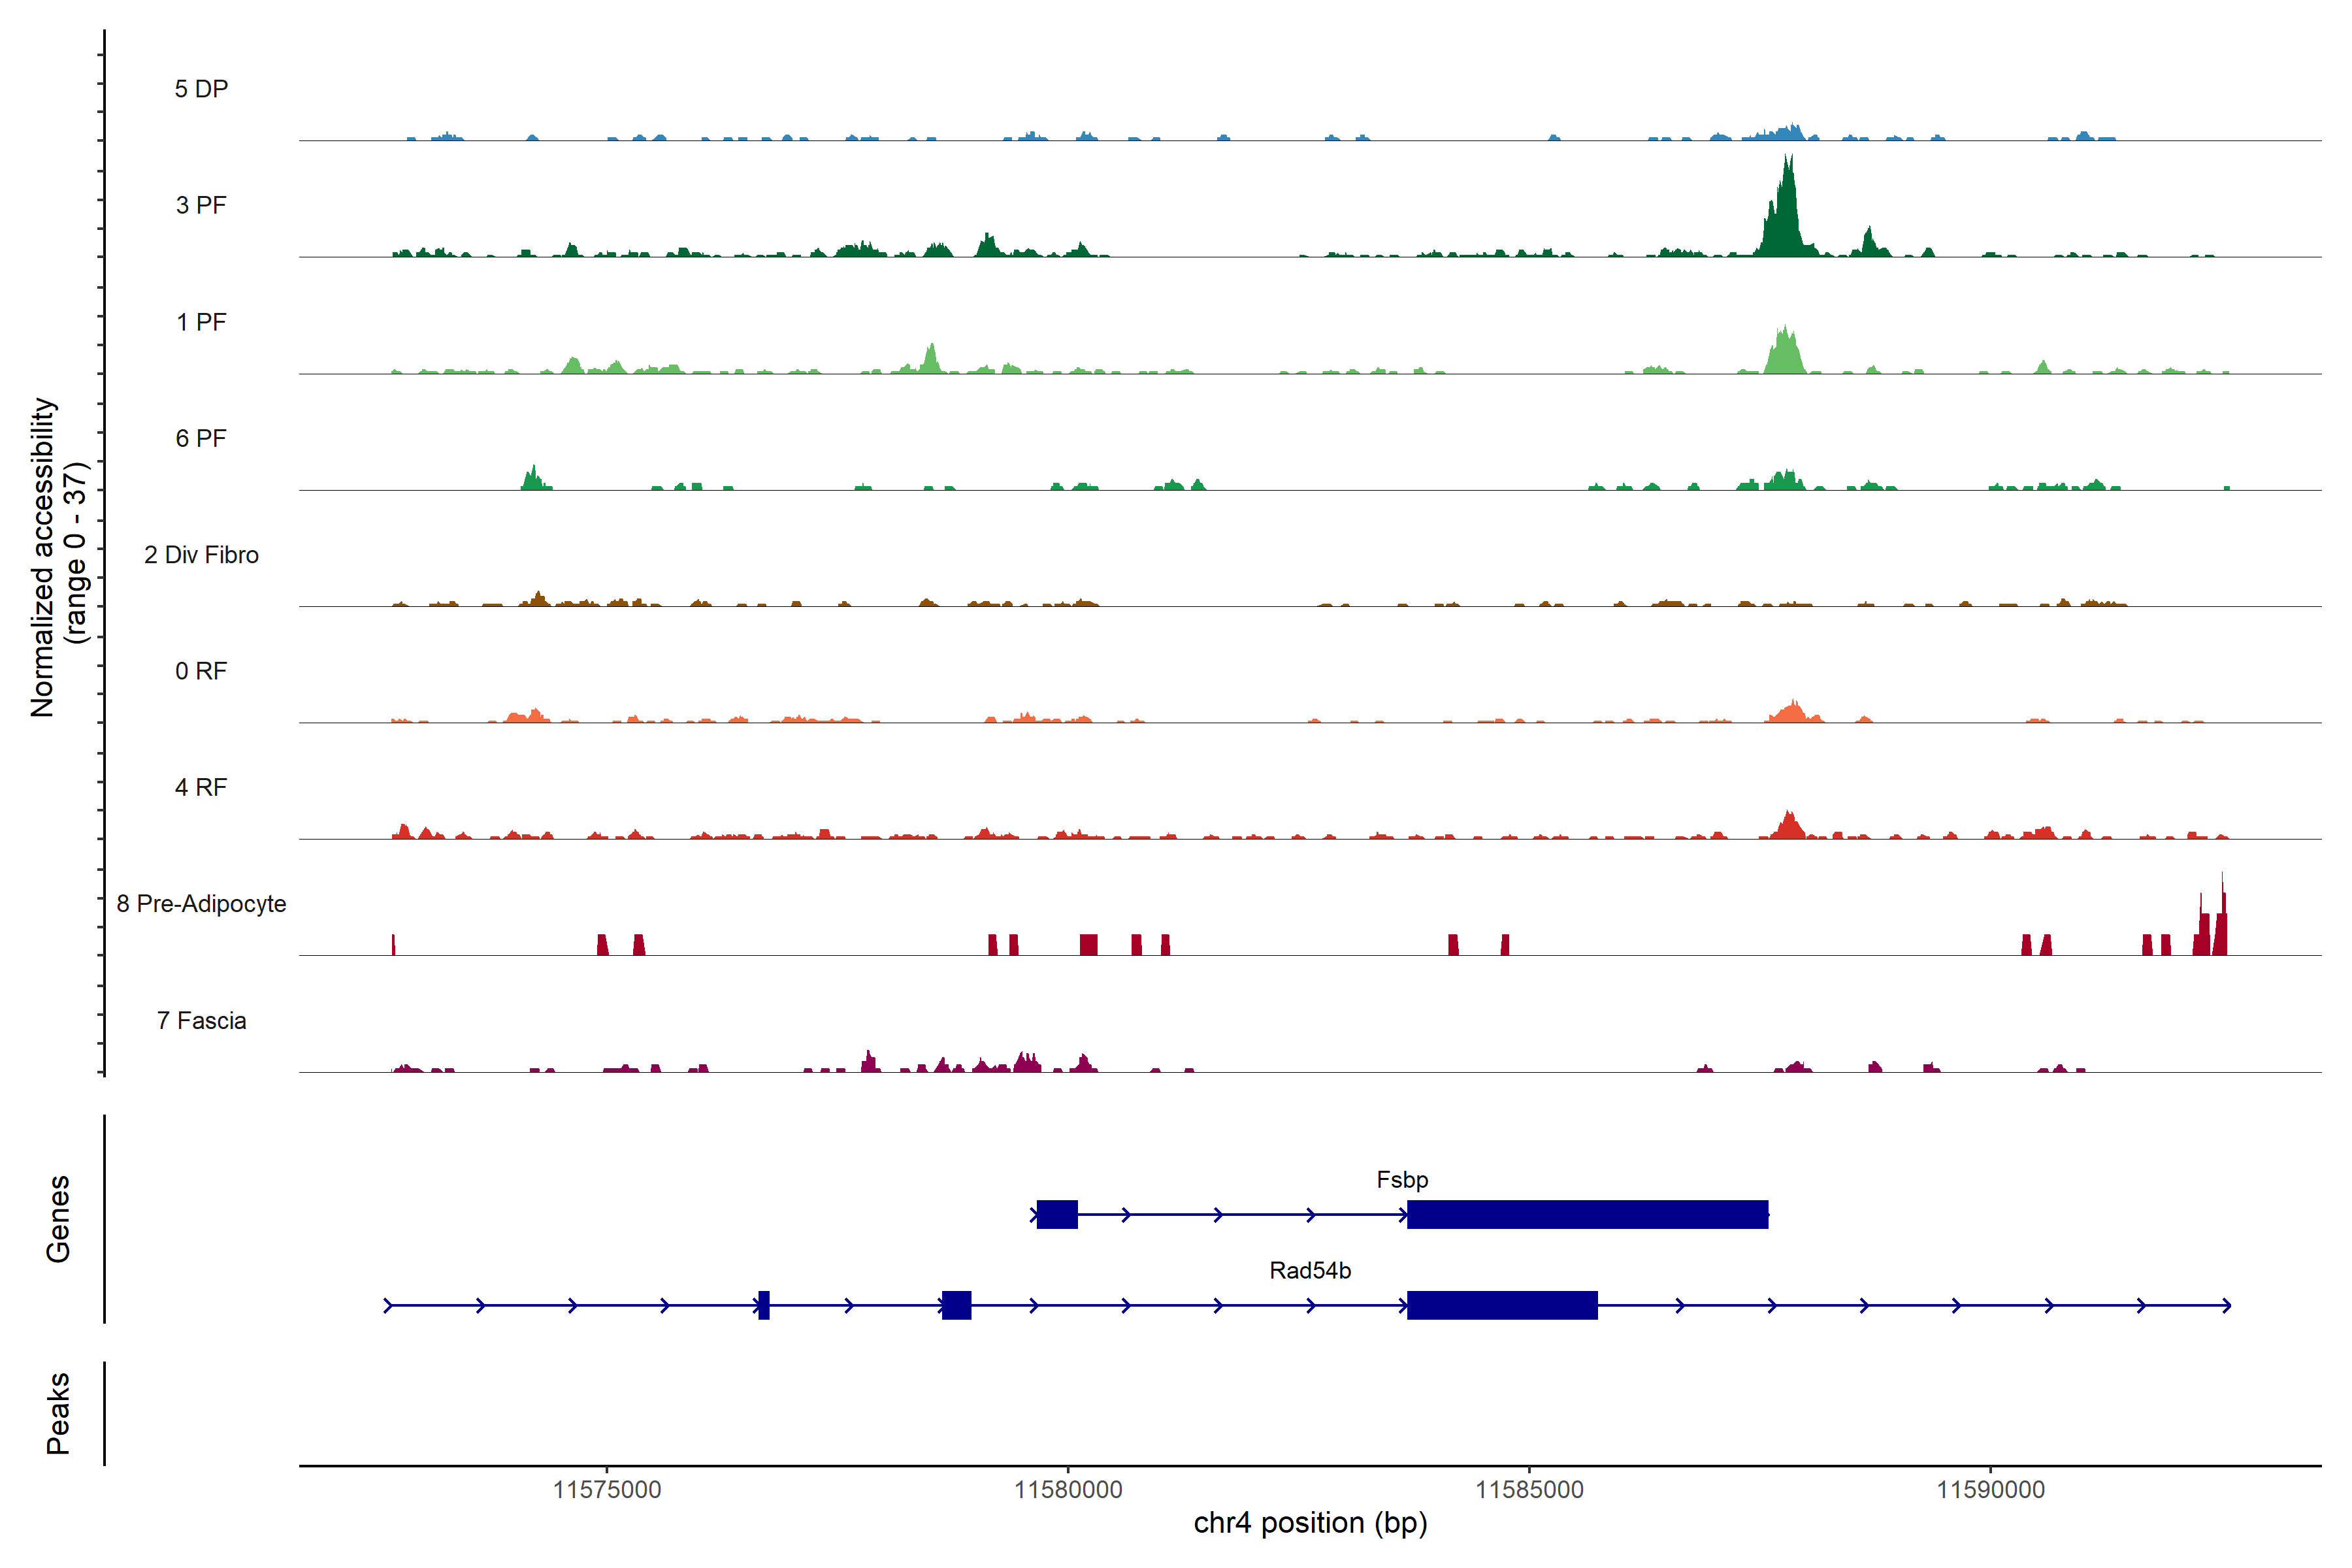This screenshot has width=2352, height=1568.
Task: Click the 4 RF track label
Action: click(201, 788)
